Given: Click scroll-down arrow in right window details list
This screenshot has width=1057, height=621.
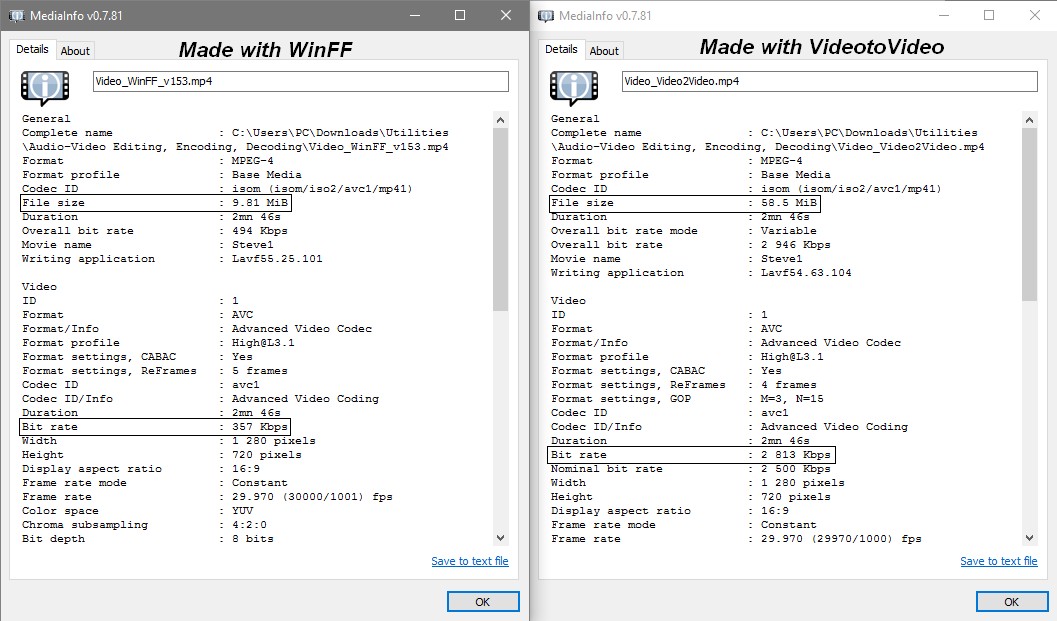Looking at the screenshot, I should (x=1029, y=537).
